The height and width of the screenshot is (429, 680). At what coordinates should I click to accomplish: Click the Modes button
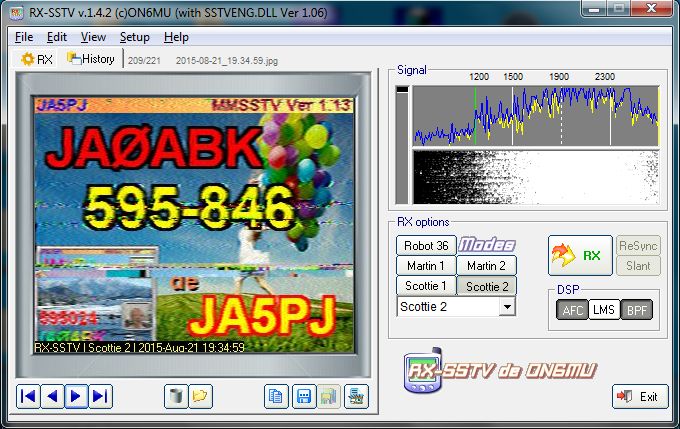coord(487,245)
